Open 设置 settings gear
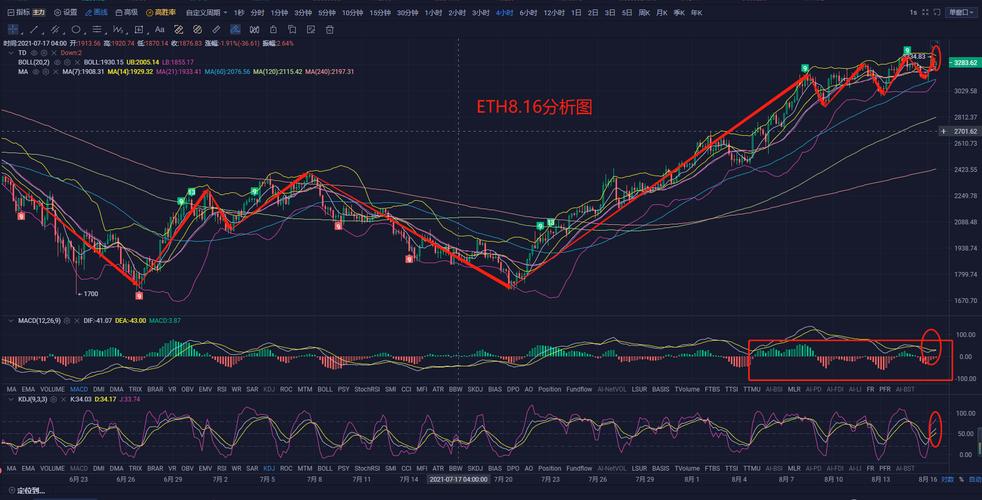982x500 pixels. 64,12
